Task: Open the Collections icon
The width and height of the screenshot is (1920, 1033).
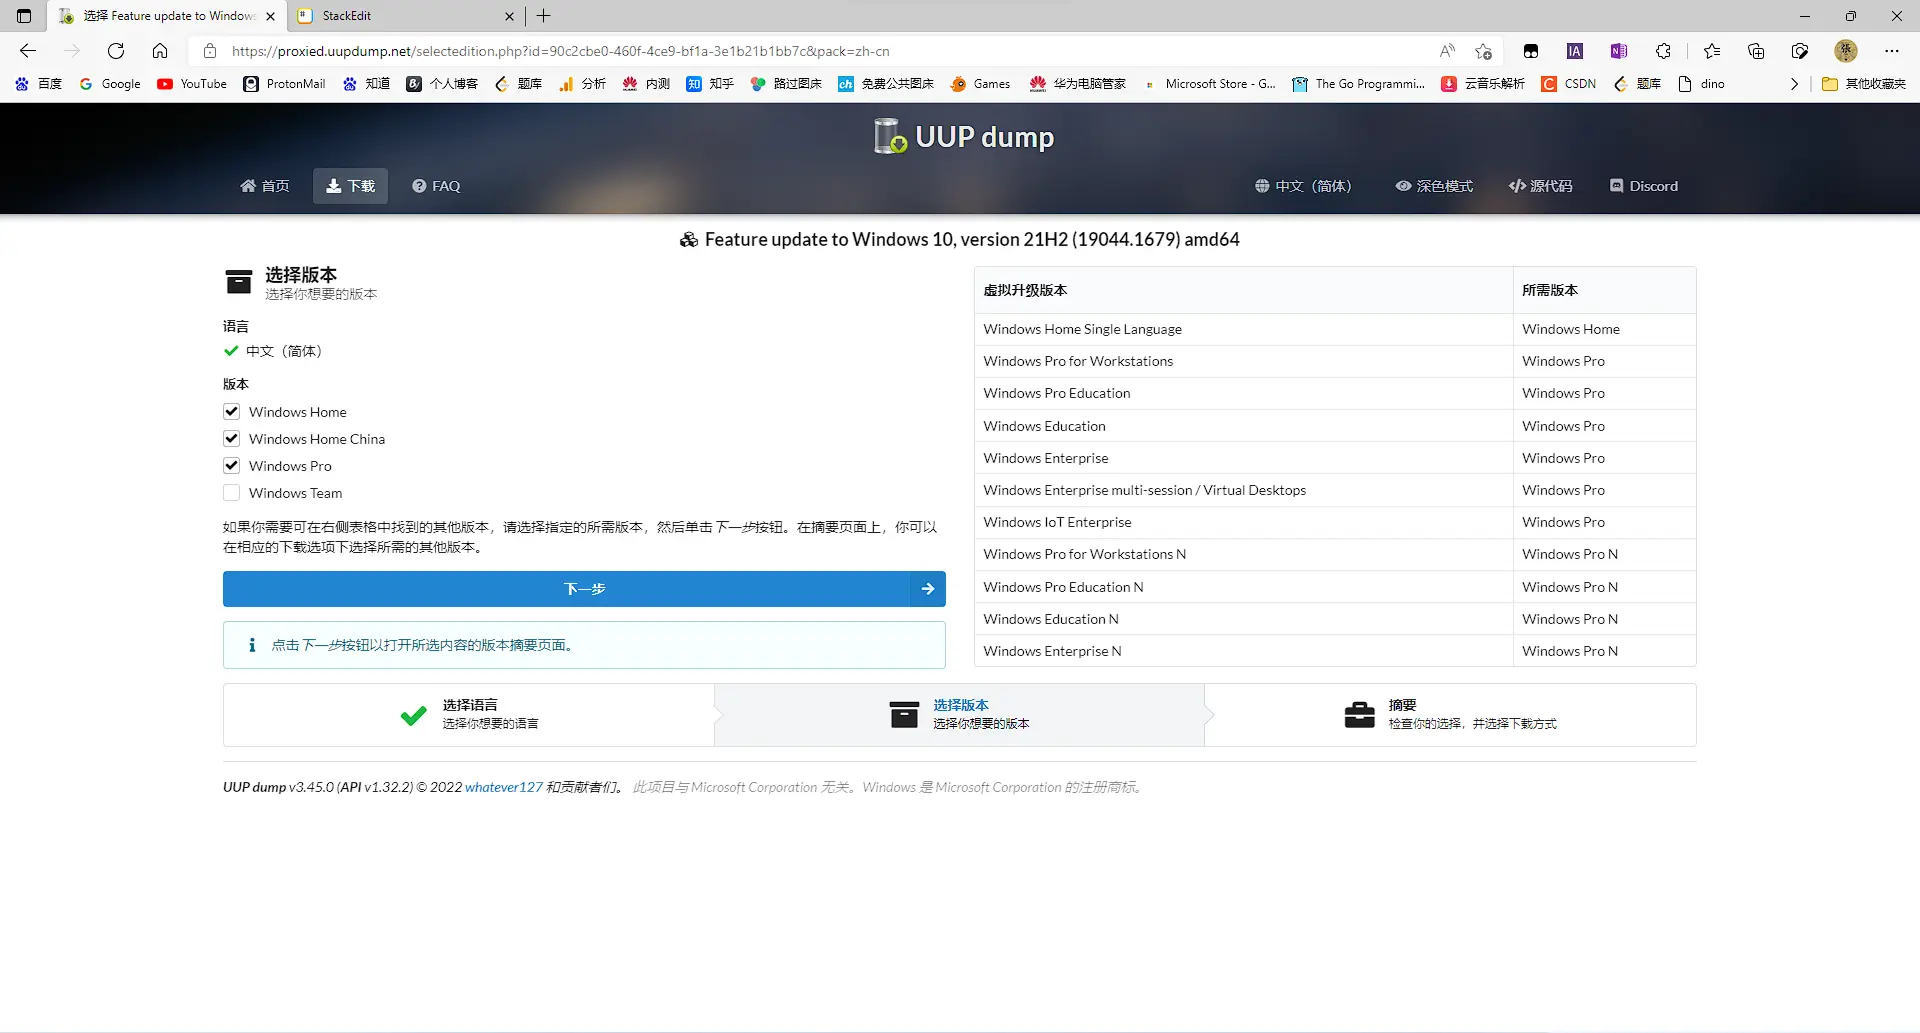Action: 1756,51
